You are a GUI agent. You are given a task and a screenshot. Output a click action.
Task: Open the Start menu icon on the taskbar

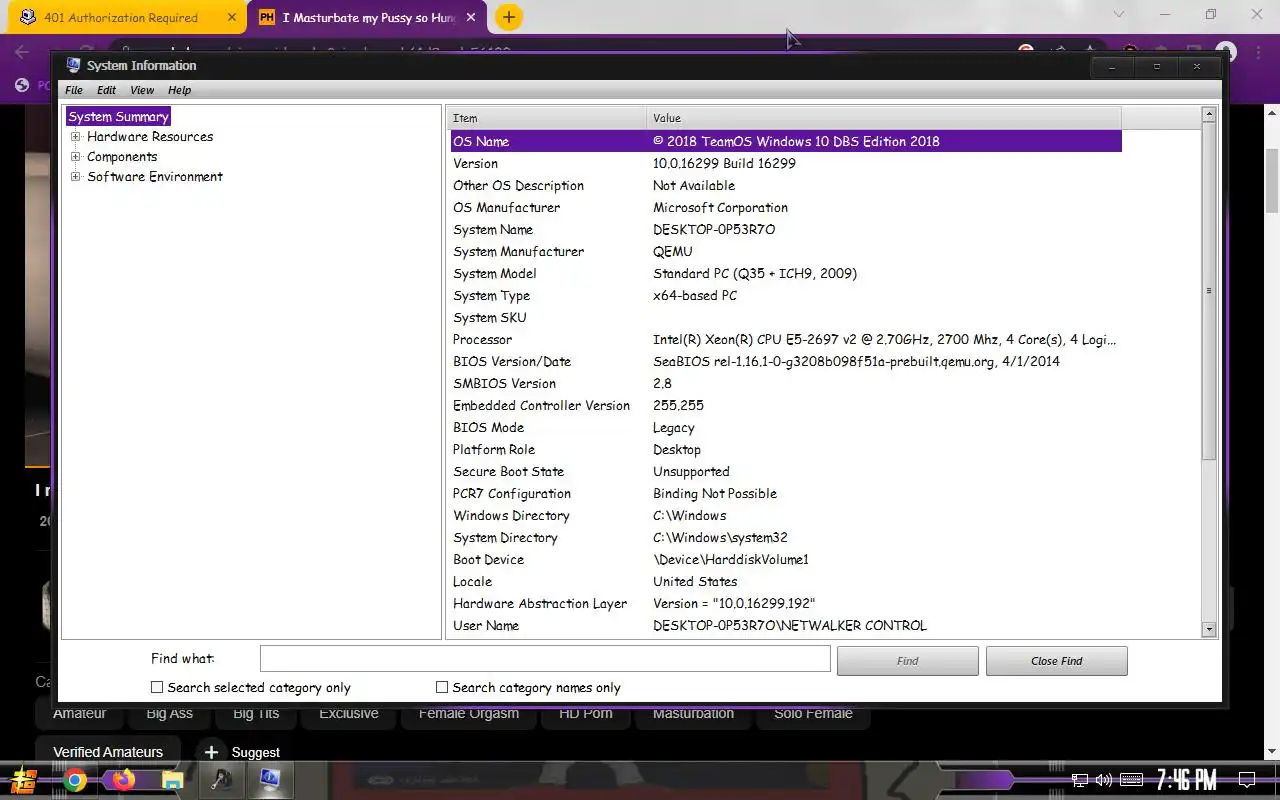click(x=24, y=779)
